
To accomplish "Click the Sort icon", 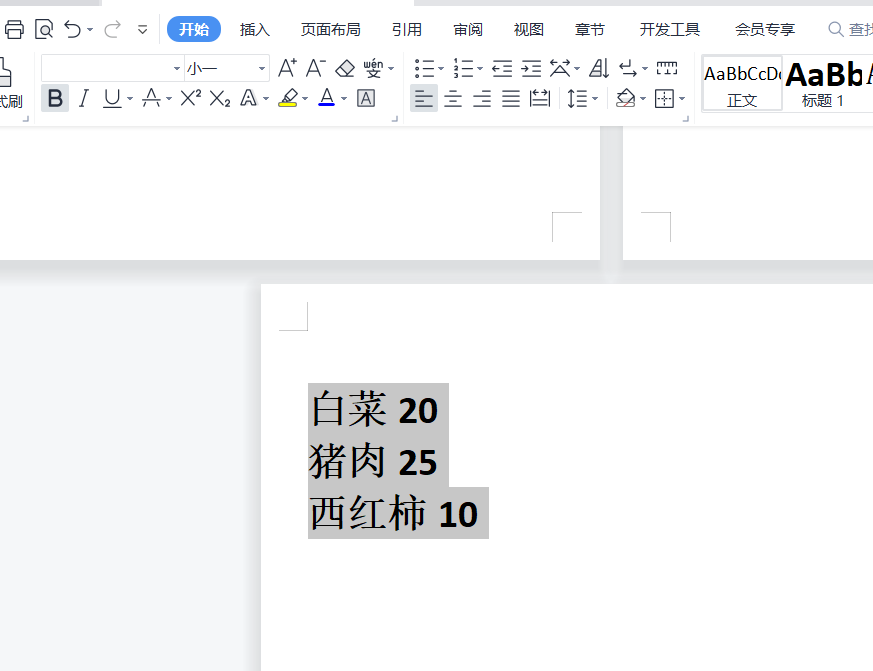I will click(x=599, y=68).
